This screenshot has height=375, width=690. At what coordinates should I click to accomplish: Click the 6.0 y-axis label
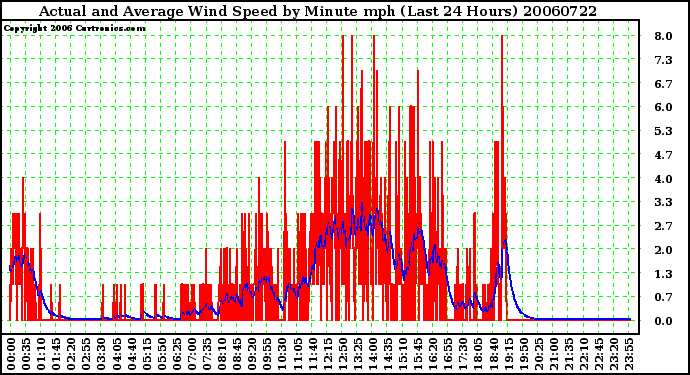pos(663,107)
